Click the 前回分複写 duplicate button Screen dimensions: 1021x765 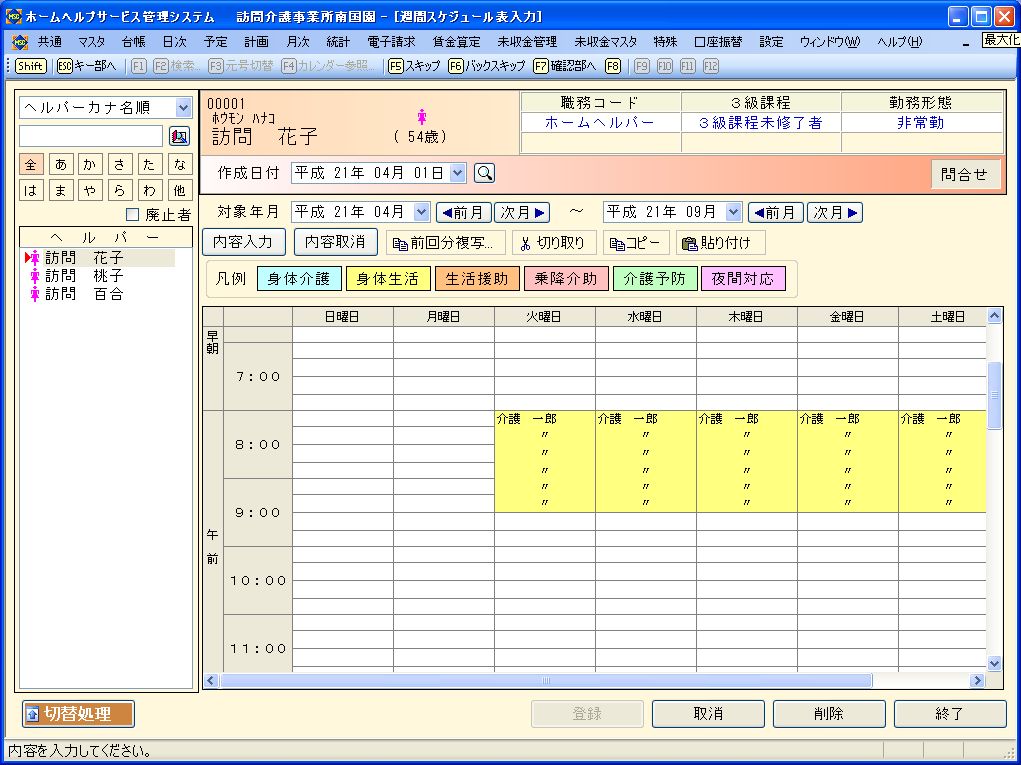point(445,243)
